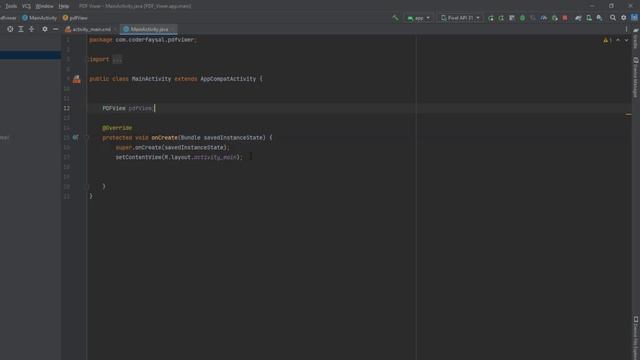Sync project with Gradle files
This screenshot has height=360, width=640.
click(x=578, y=18)
